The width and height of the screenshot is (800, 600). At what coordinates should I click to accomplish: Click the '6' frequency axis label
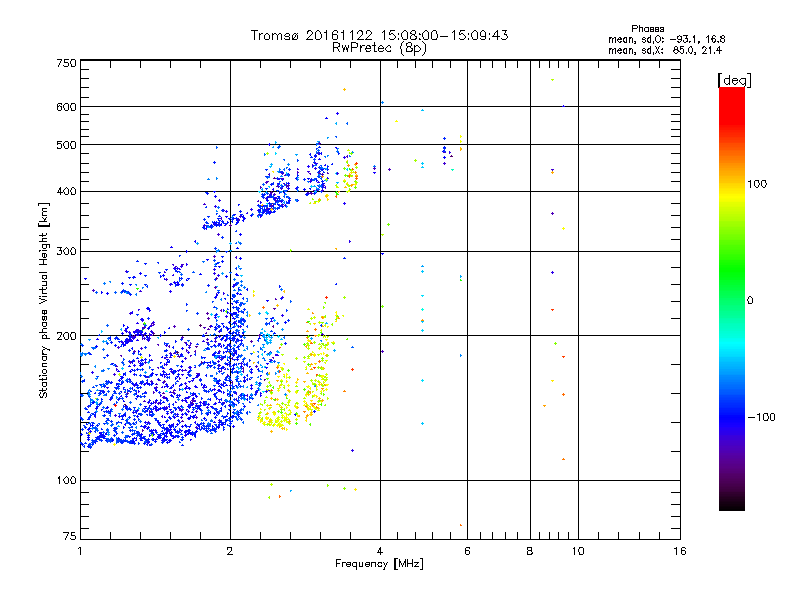(467, 551)
